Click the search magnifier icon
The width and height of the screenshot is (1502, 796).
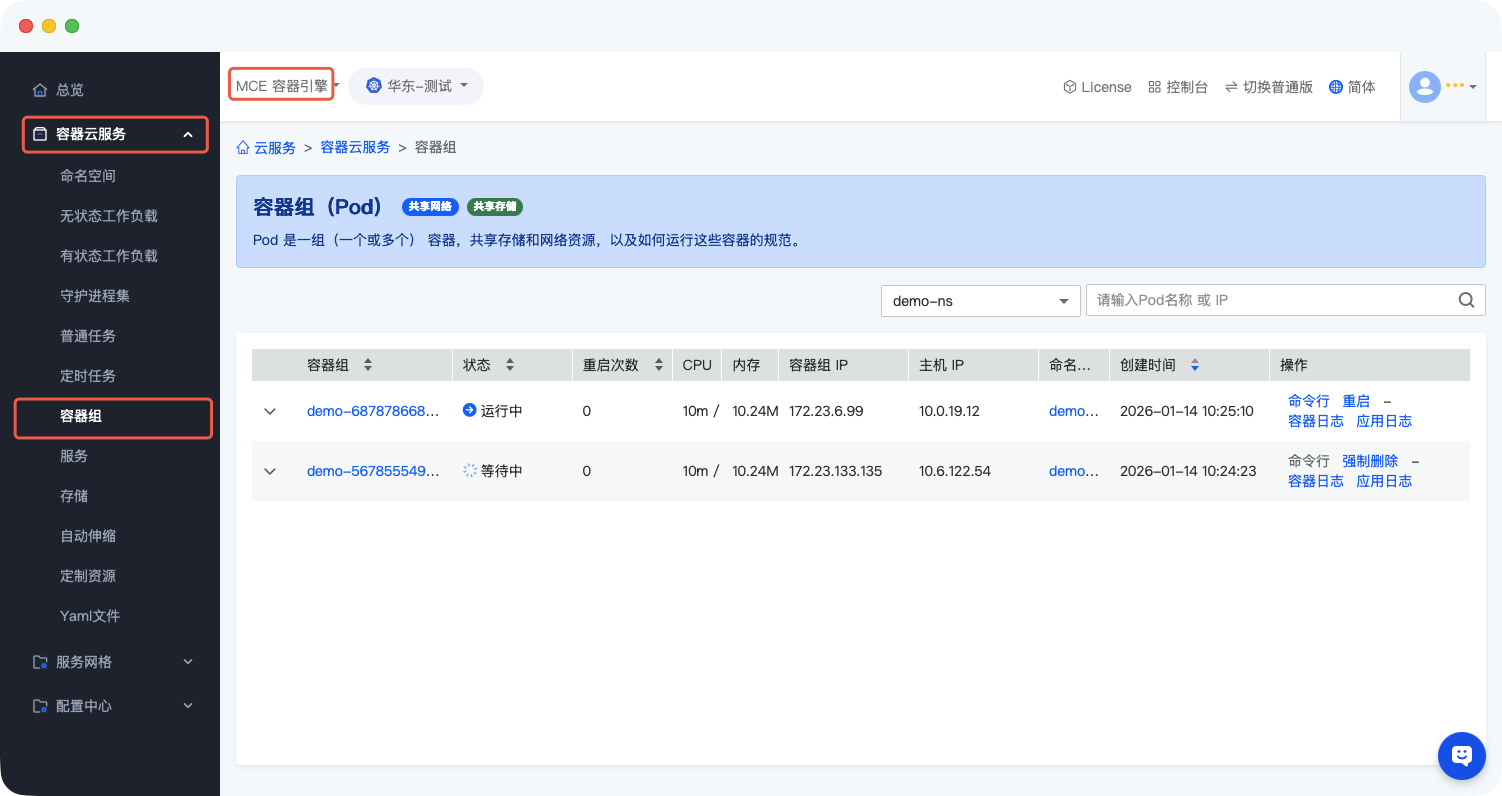click(1466, 300)
